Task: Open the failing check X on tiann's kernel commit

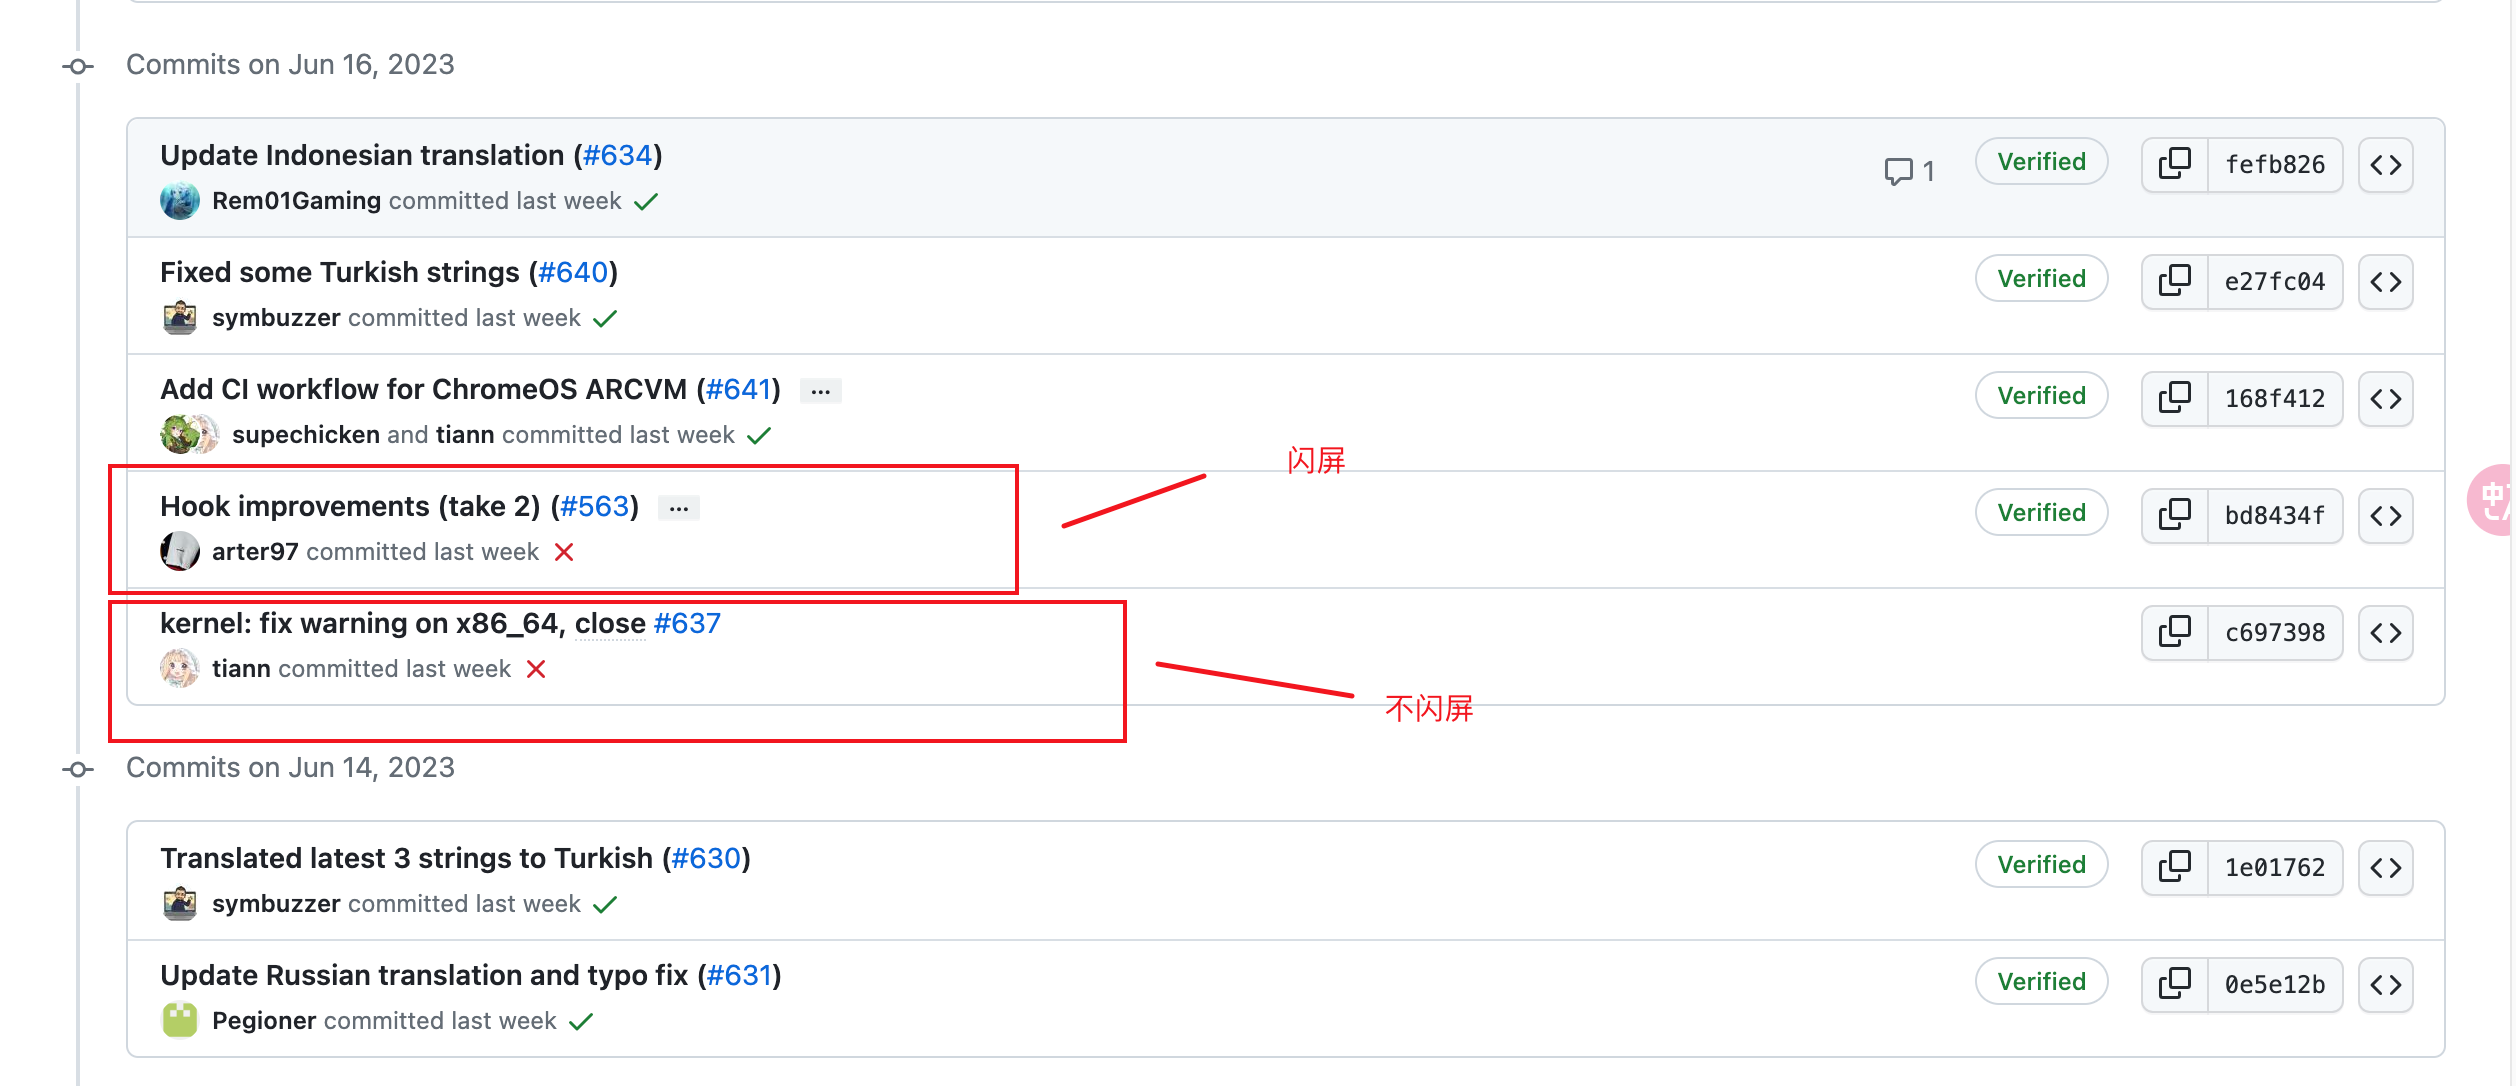Action: tap(537, 668)
